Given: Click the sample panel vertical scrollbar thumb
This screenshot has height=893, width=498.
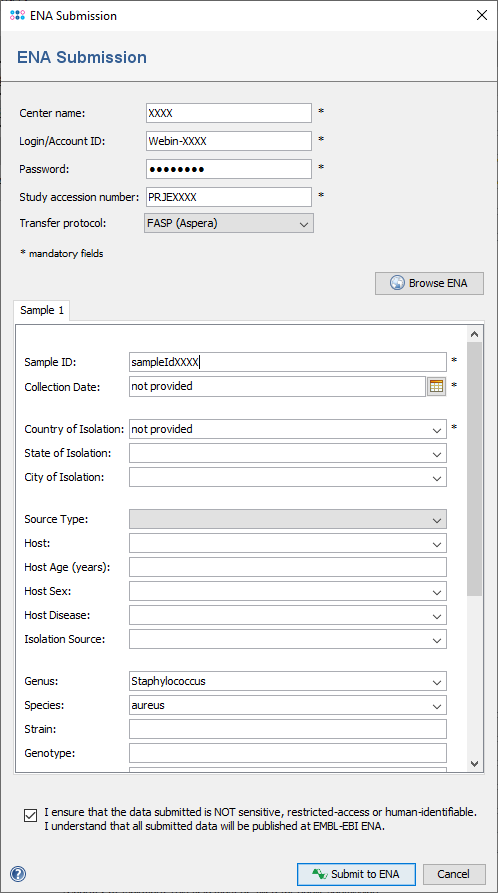Looking at the screenshot, I should (474, 469).
